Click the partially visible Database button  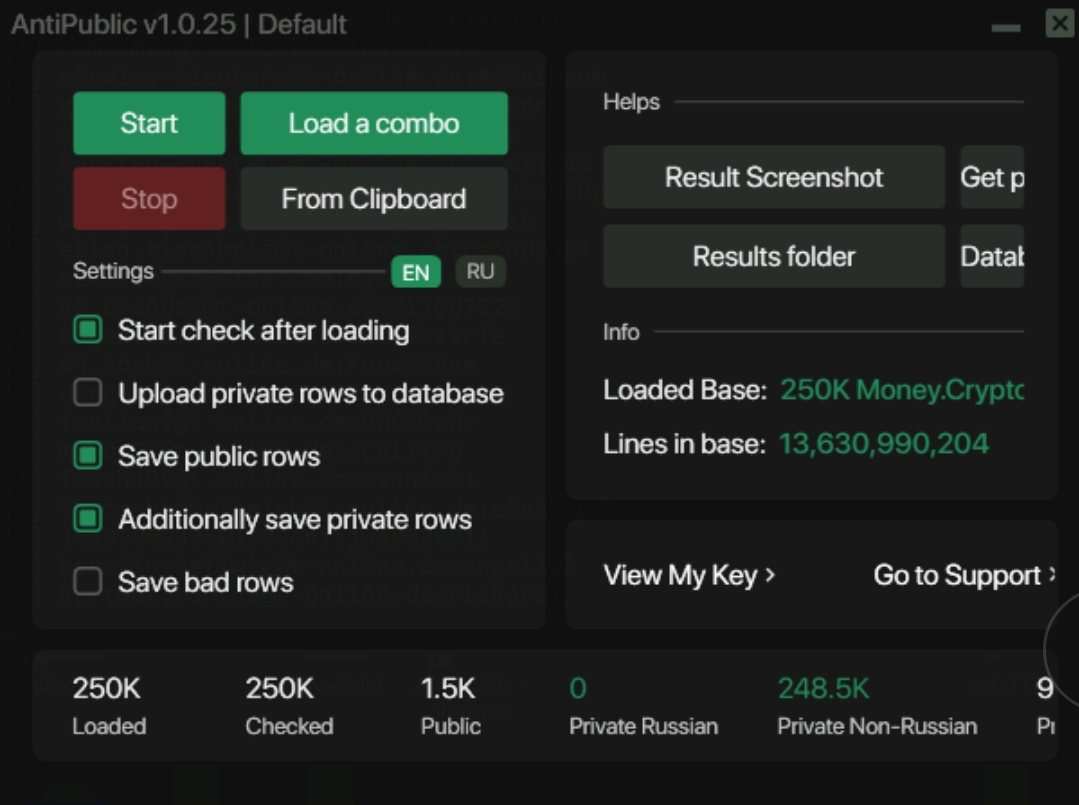pos(991,256)
